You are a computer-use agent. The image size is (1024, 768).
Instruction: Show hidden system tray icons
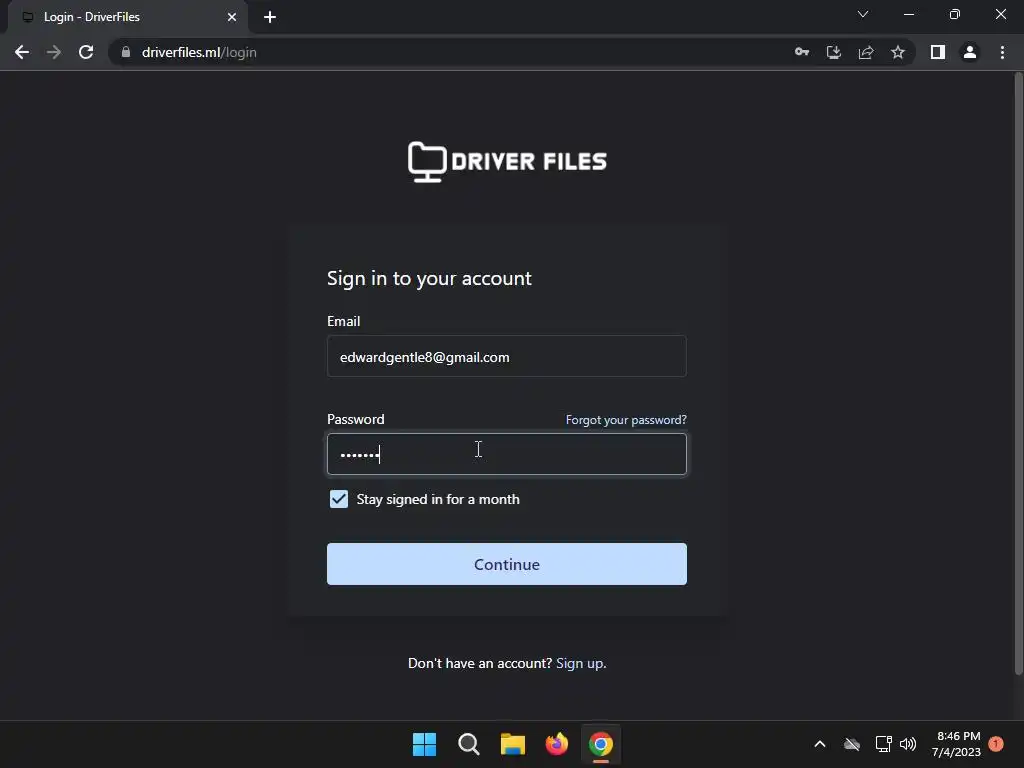820,744
